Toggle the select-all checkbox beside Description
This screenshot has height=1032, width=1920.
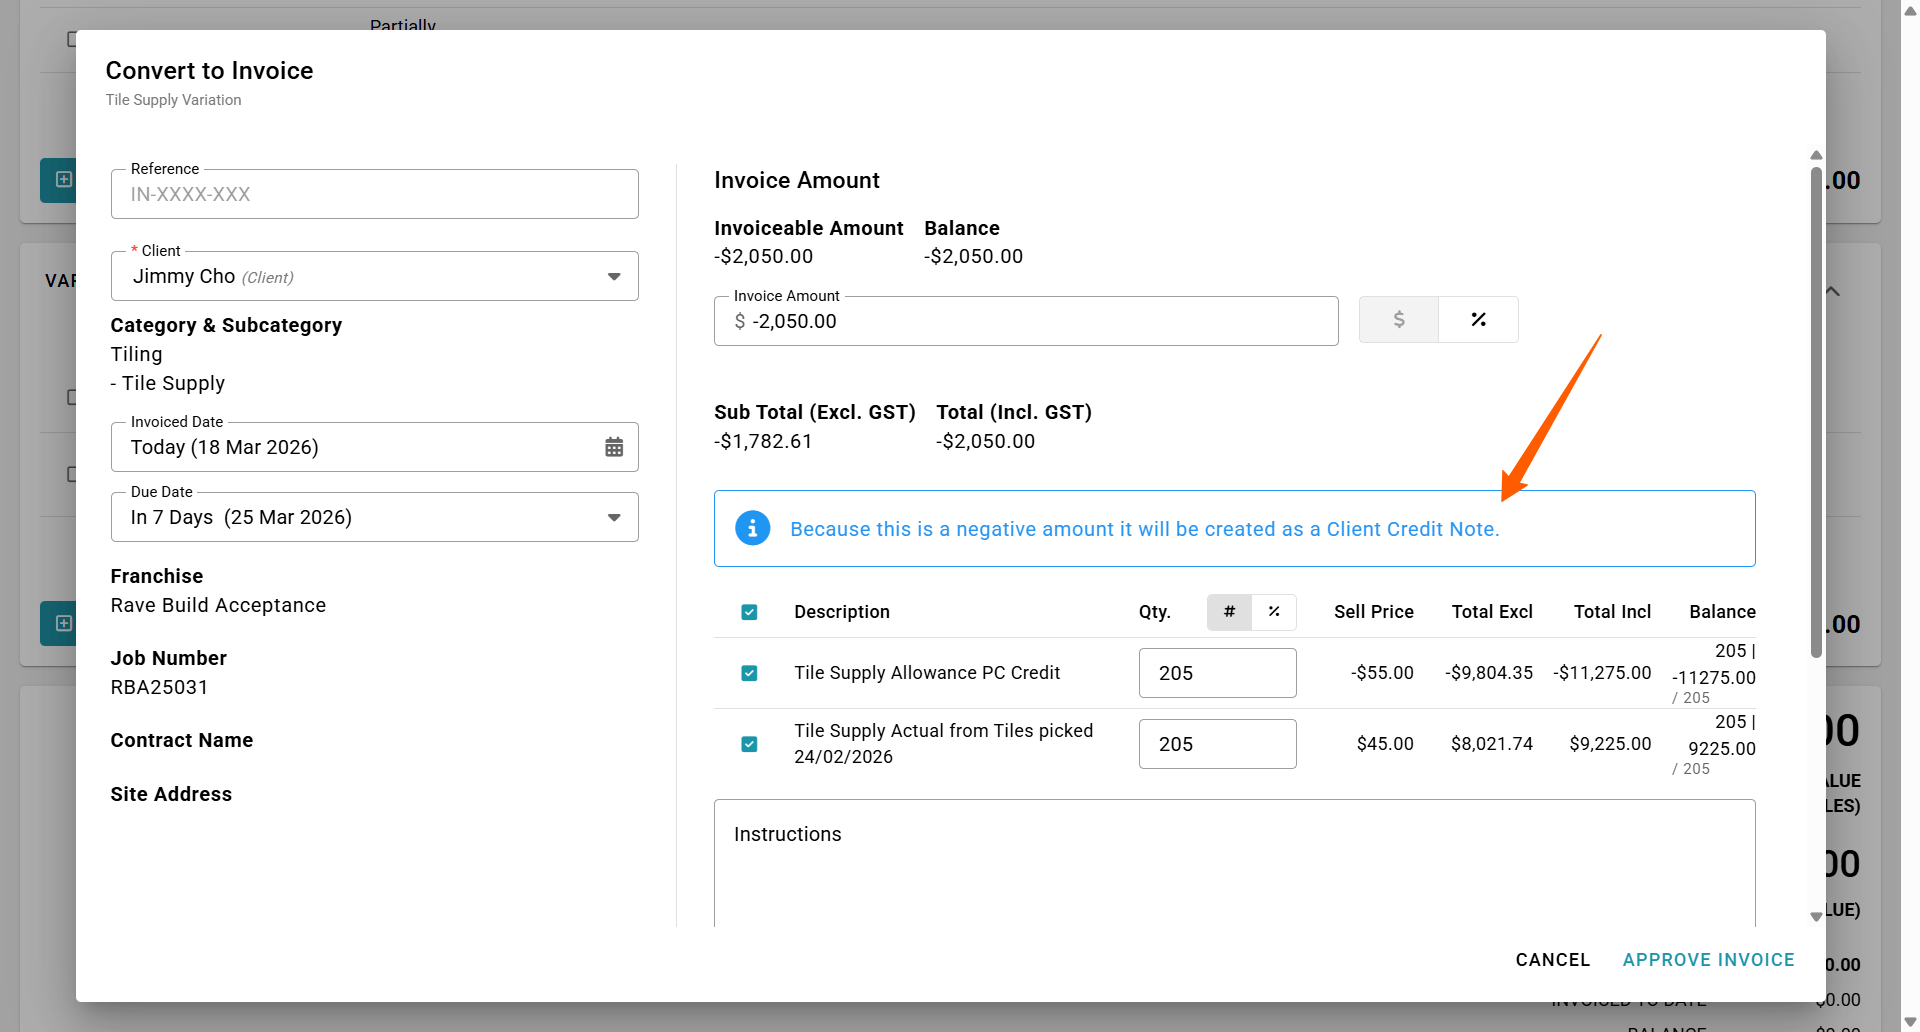[749, 612]
